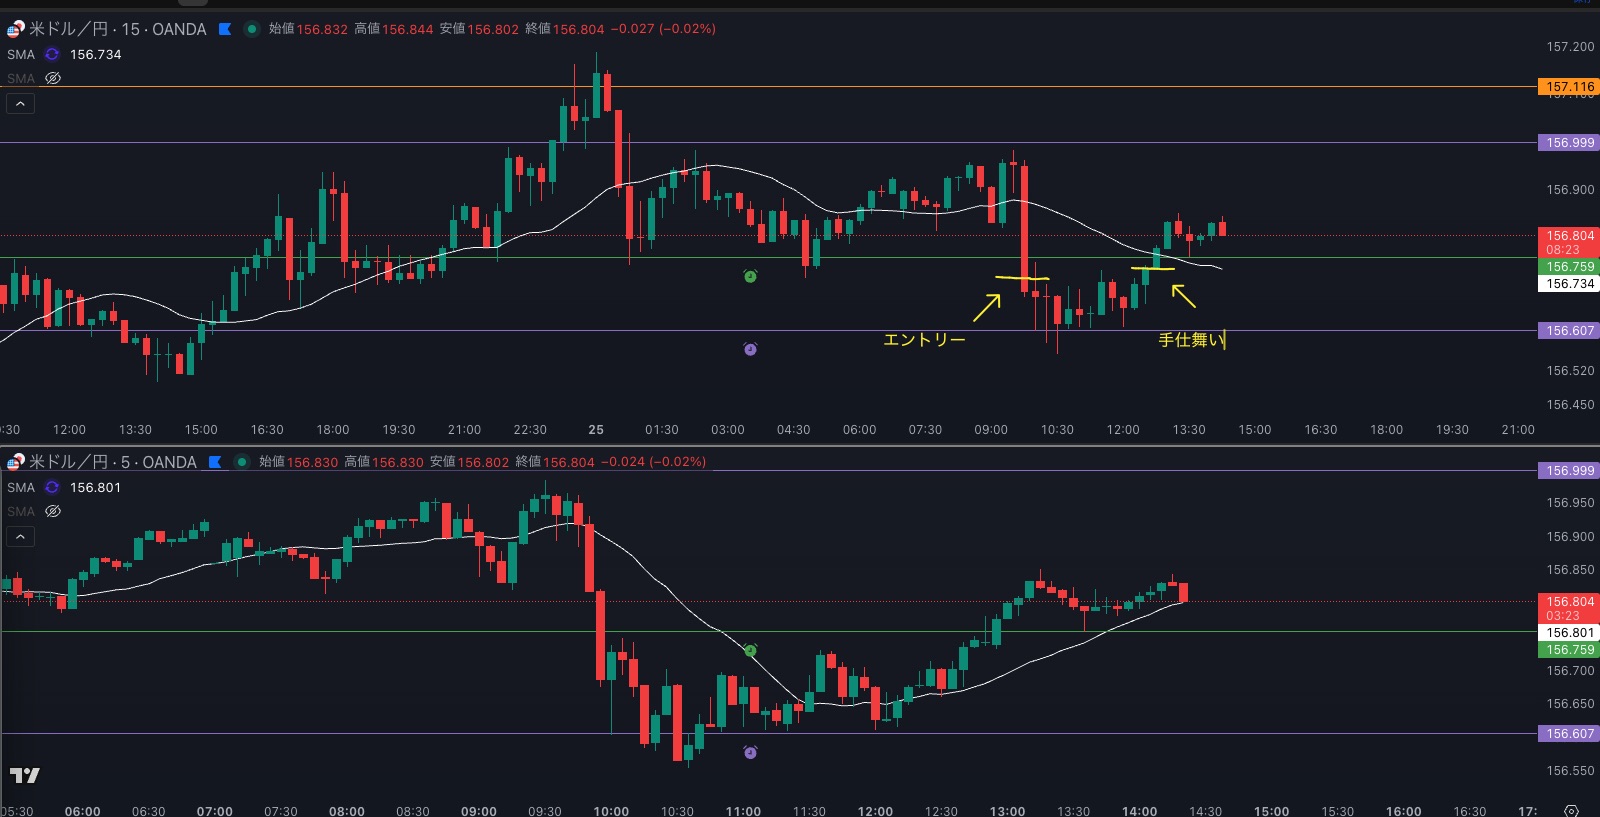This screenshot has height=817, width=1600.
Task: Click SMA refresh icon in upper chart
Action: pos(52,55)
